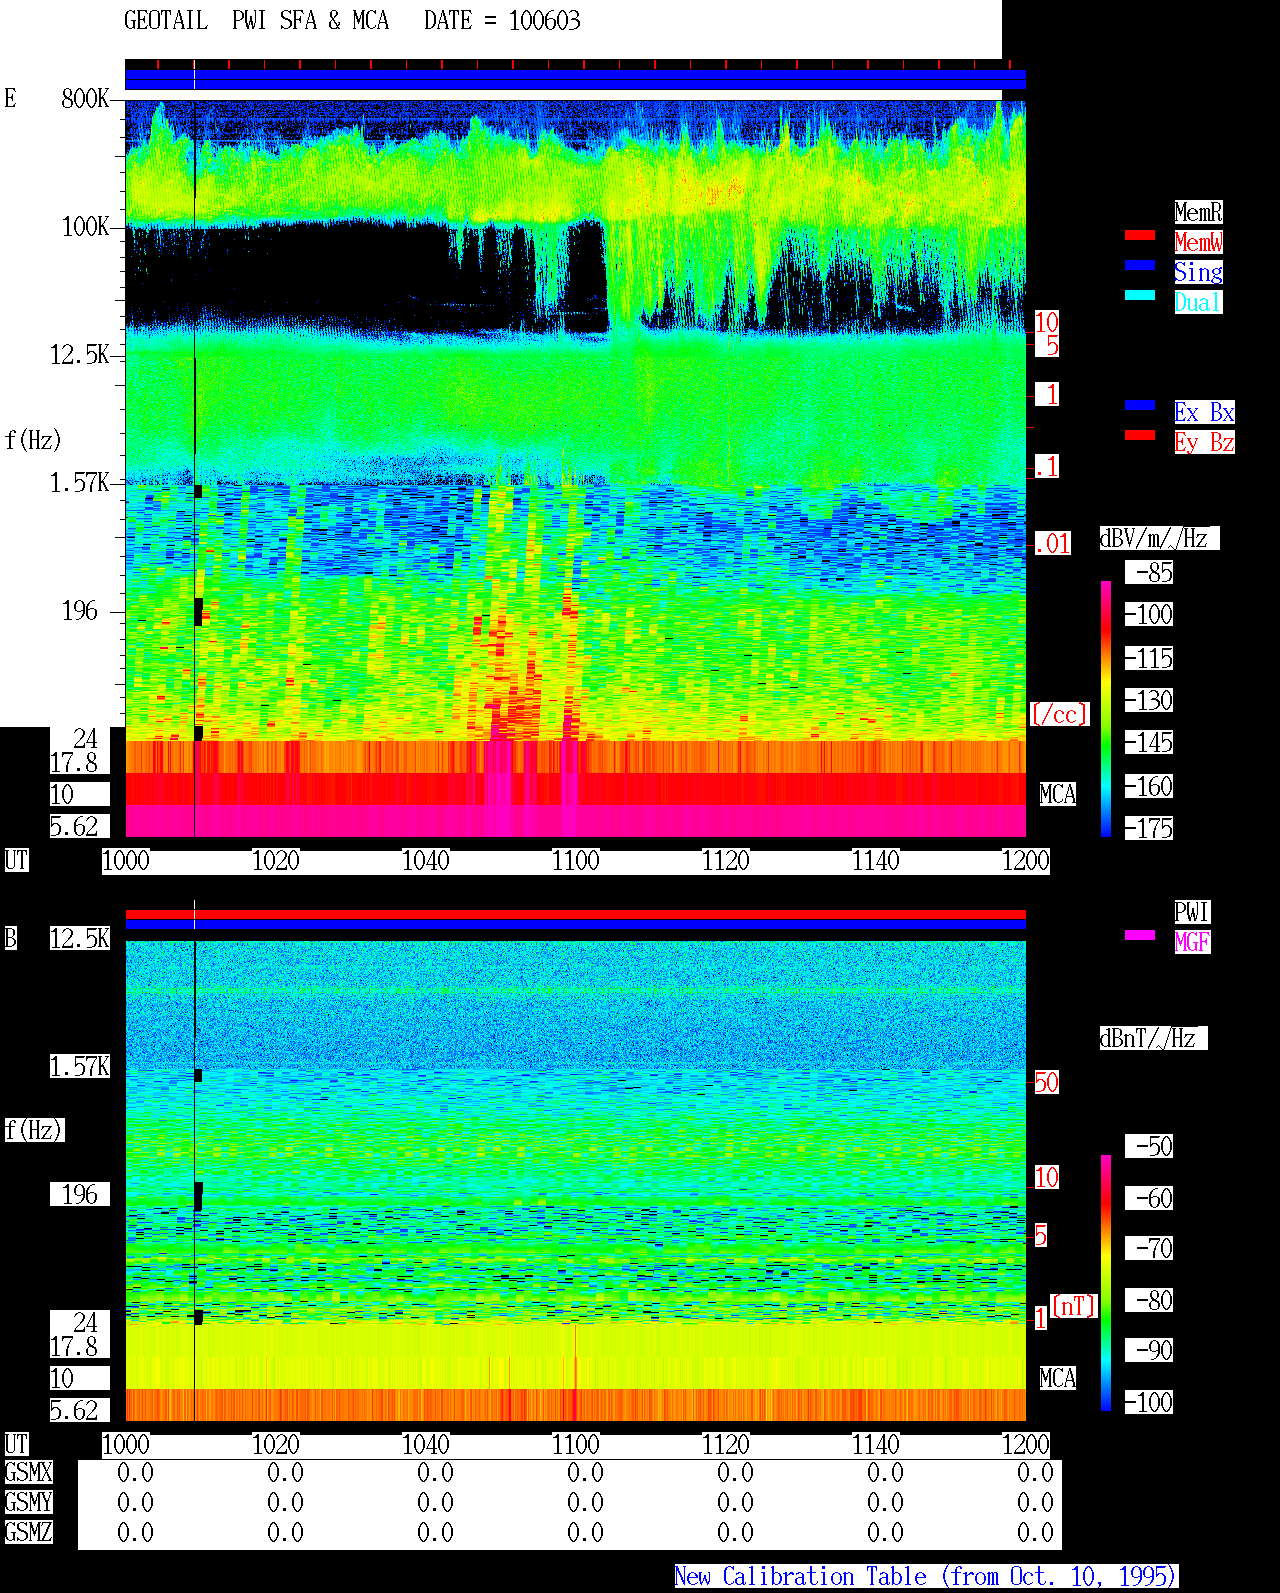Click the vertical time cursor on the B spectrogram
This screenshot has width=1280, height=1593.
pyautogui.click(x=194, y=1180)
